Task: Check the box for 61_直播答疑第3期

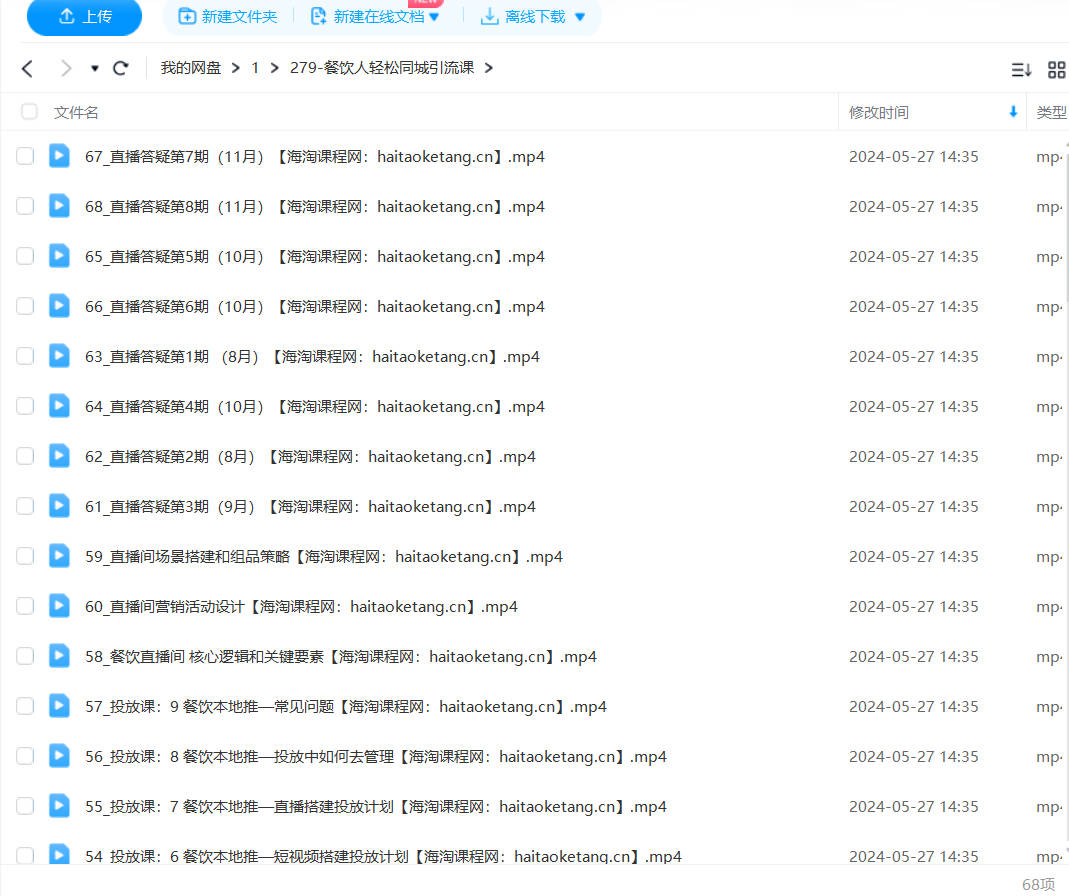Action: tap(25, 506)
